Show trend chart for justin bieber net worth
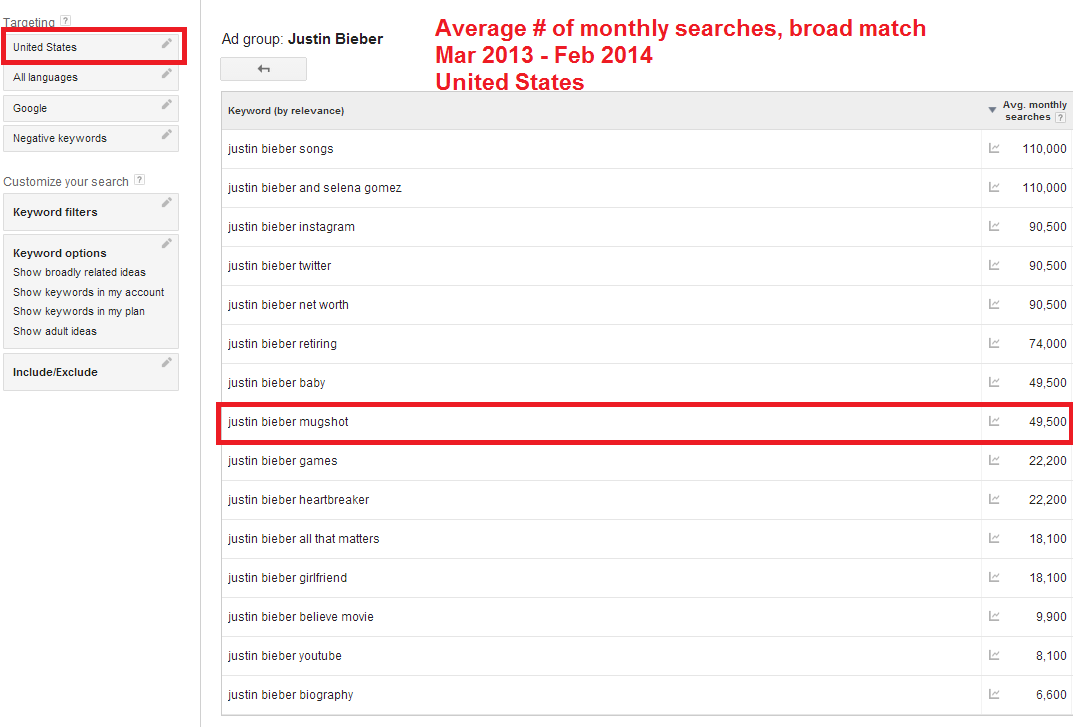 pyautogui.click(x=994, y=304)
